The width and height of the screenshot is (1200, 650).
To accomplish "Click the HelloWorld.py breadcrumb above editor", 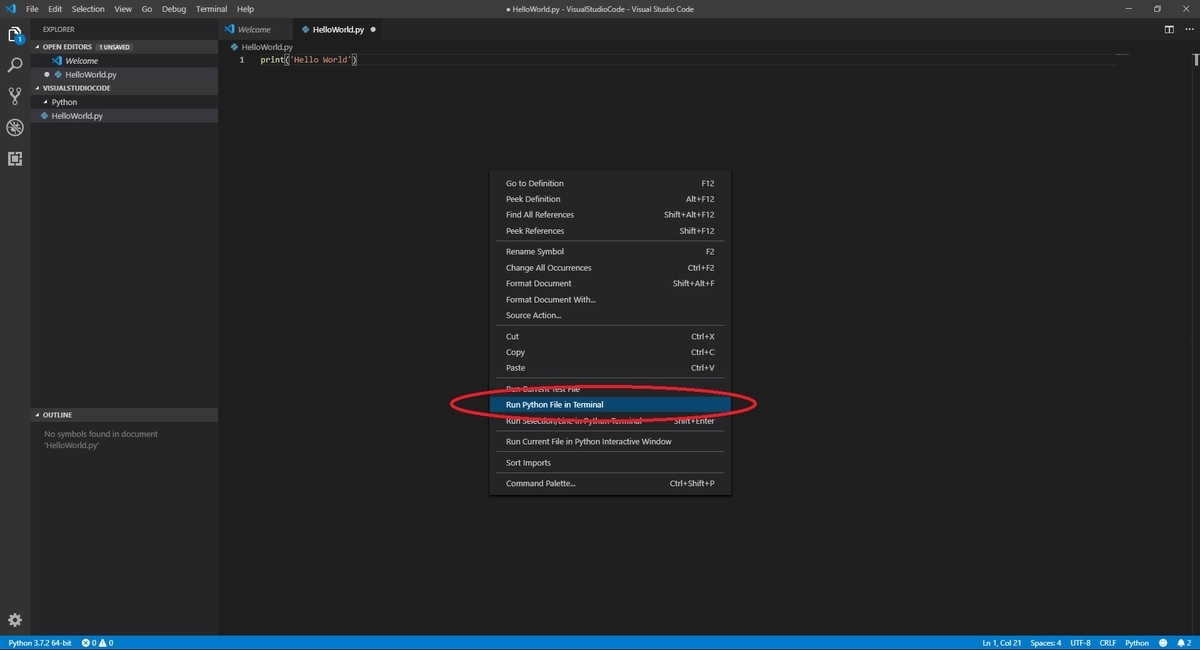I will [x=262, y=47].
